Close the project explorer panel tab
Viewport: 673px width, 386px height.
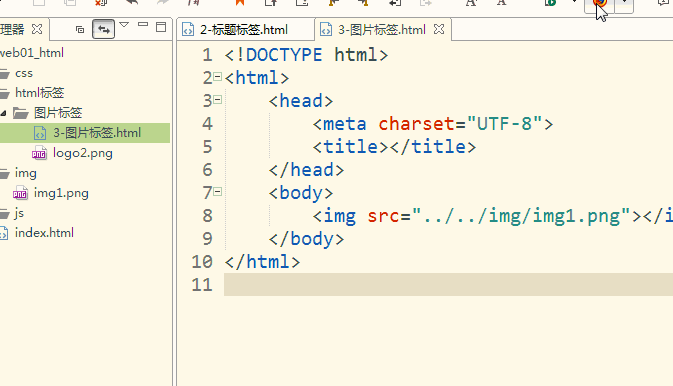(37, 29)
